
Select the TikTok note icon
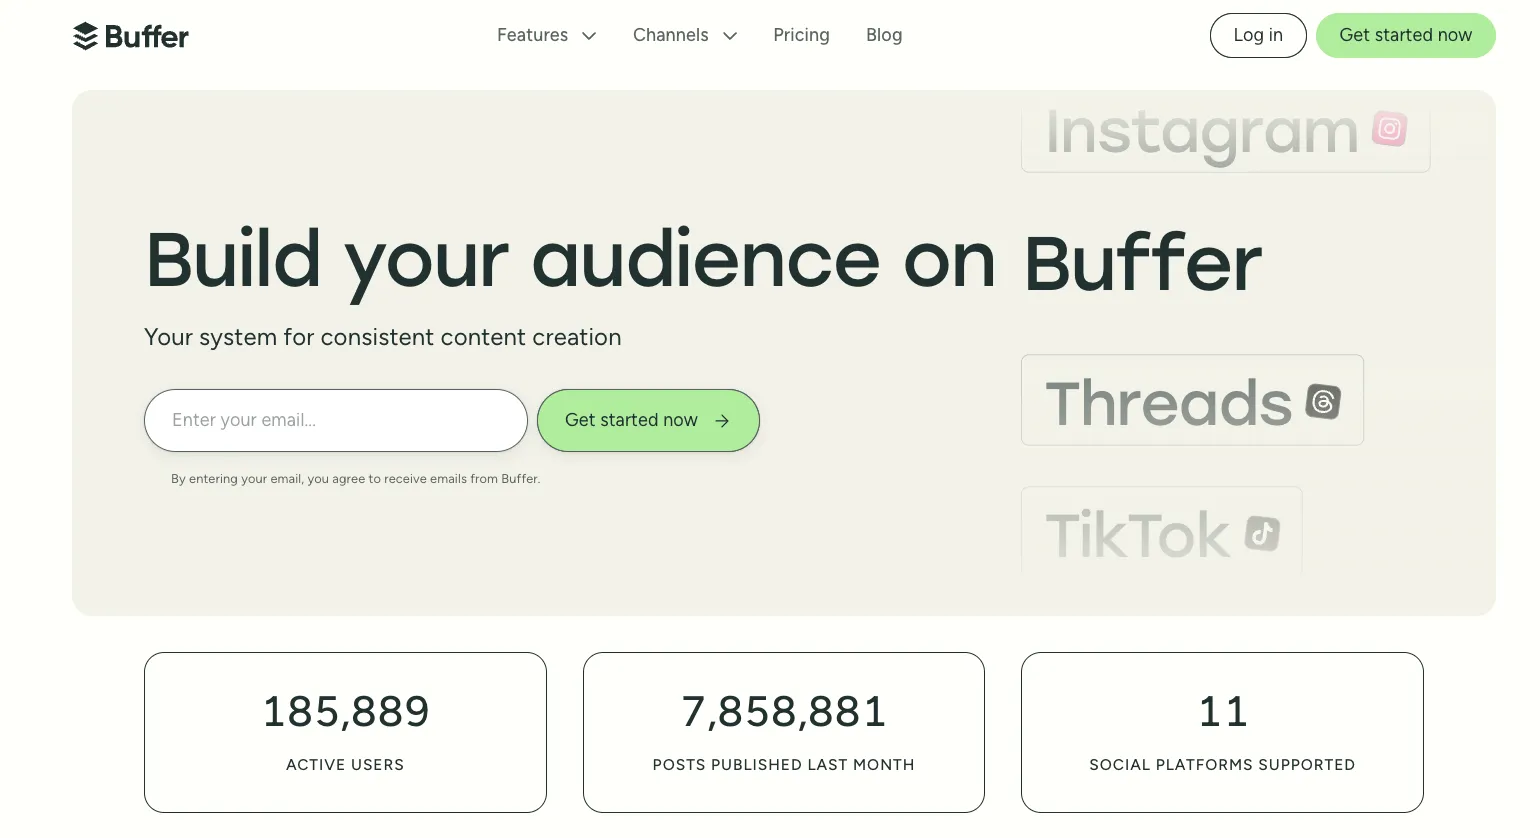pos(1262,534)
